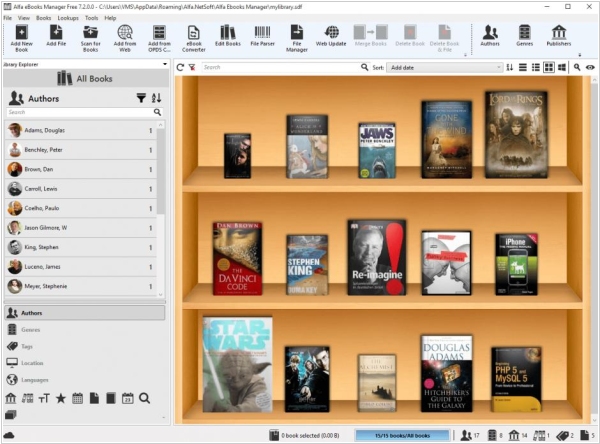Open the Lookups menu
Image resolution: width=600 pixels, height=444 pixels.
tap(68, 18)
